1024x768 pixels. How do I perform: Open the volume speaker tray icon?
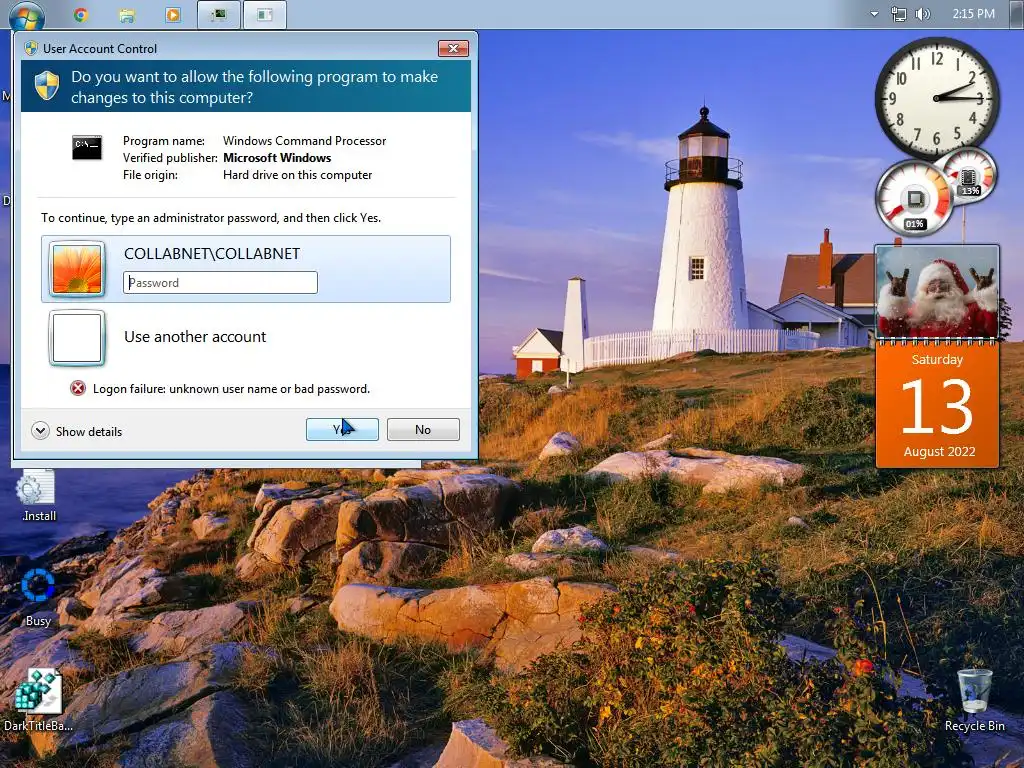(x=922, y=14)
